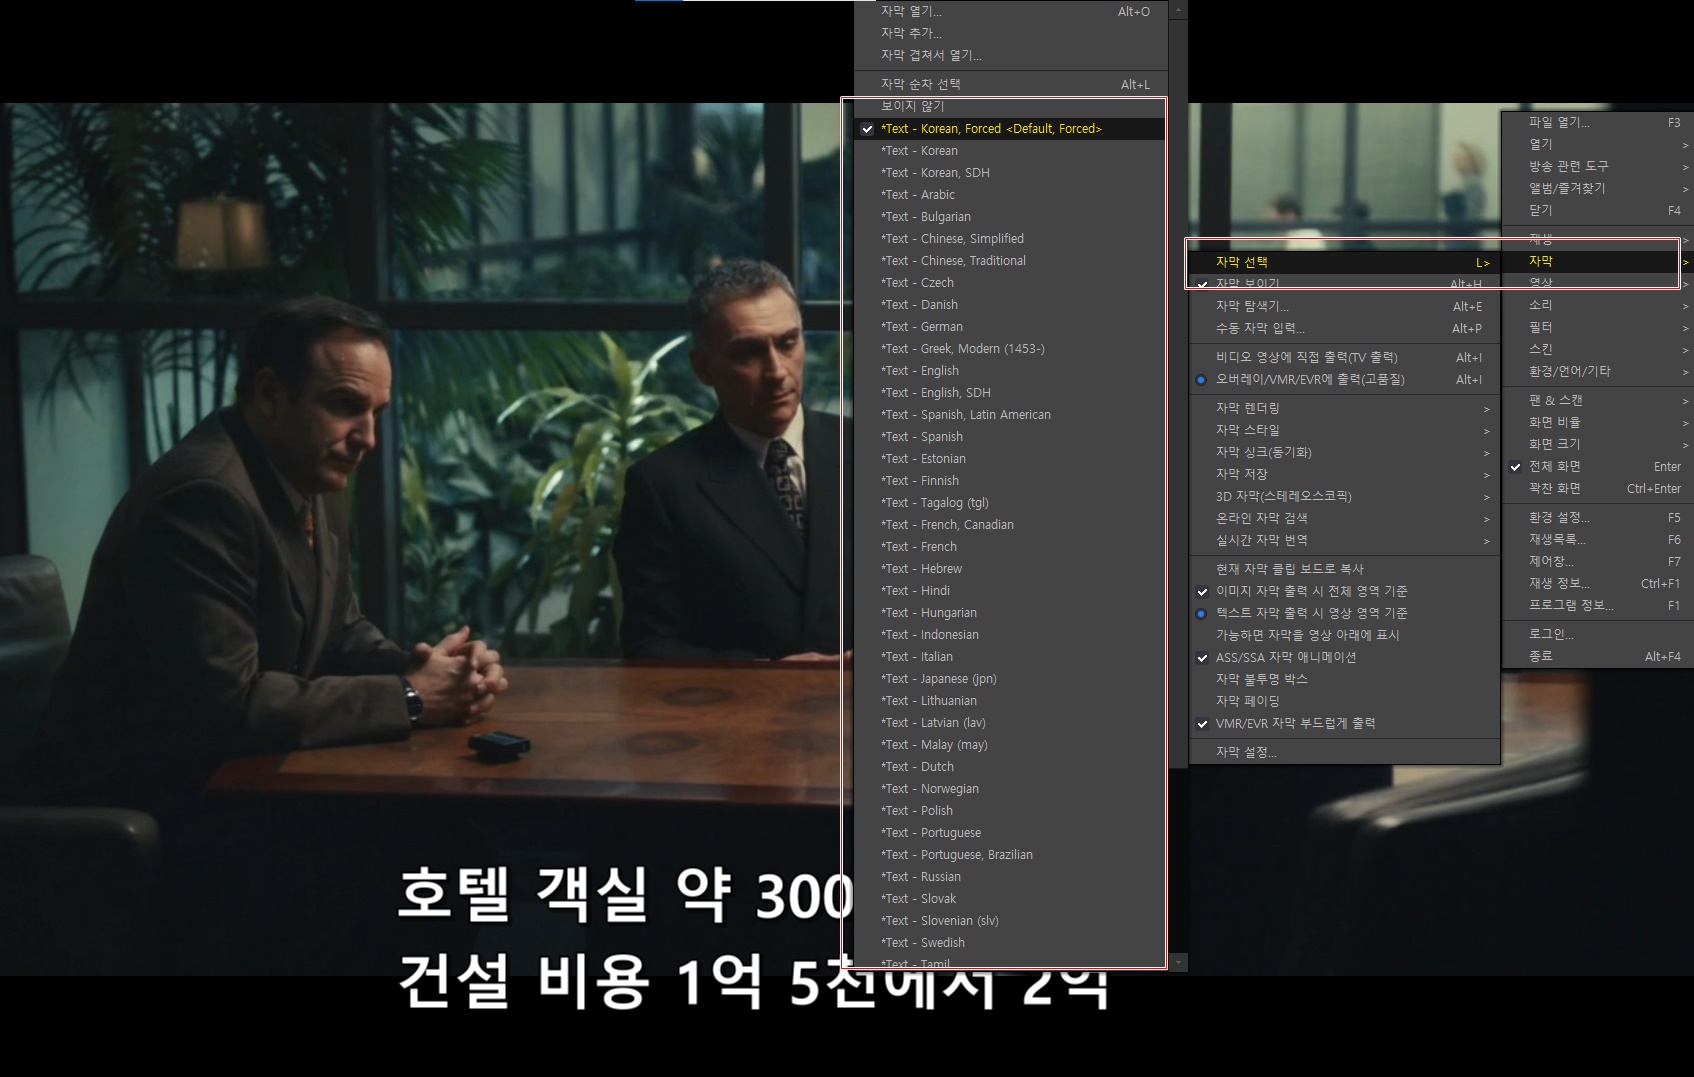This screenshot has width=1694, height=1077.
Task: Click '수동 자막 입력...' option
Action: click(1344, 328)
